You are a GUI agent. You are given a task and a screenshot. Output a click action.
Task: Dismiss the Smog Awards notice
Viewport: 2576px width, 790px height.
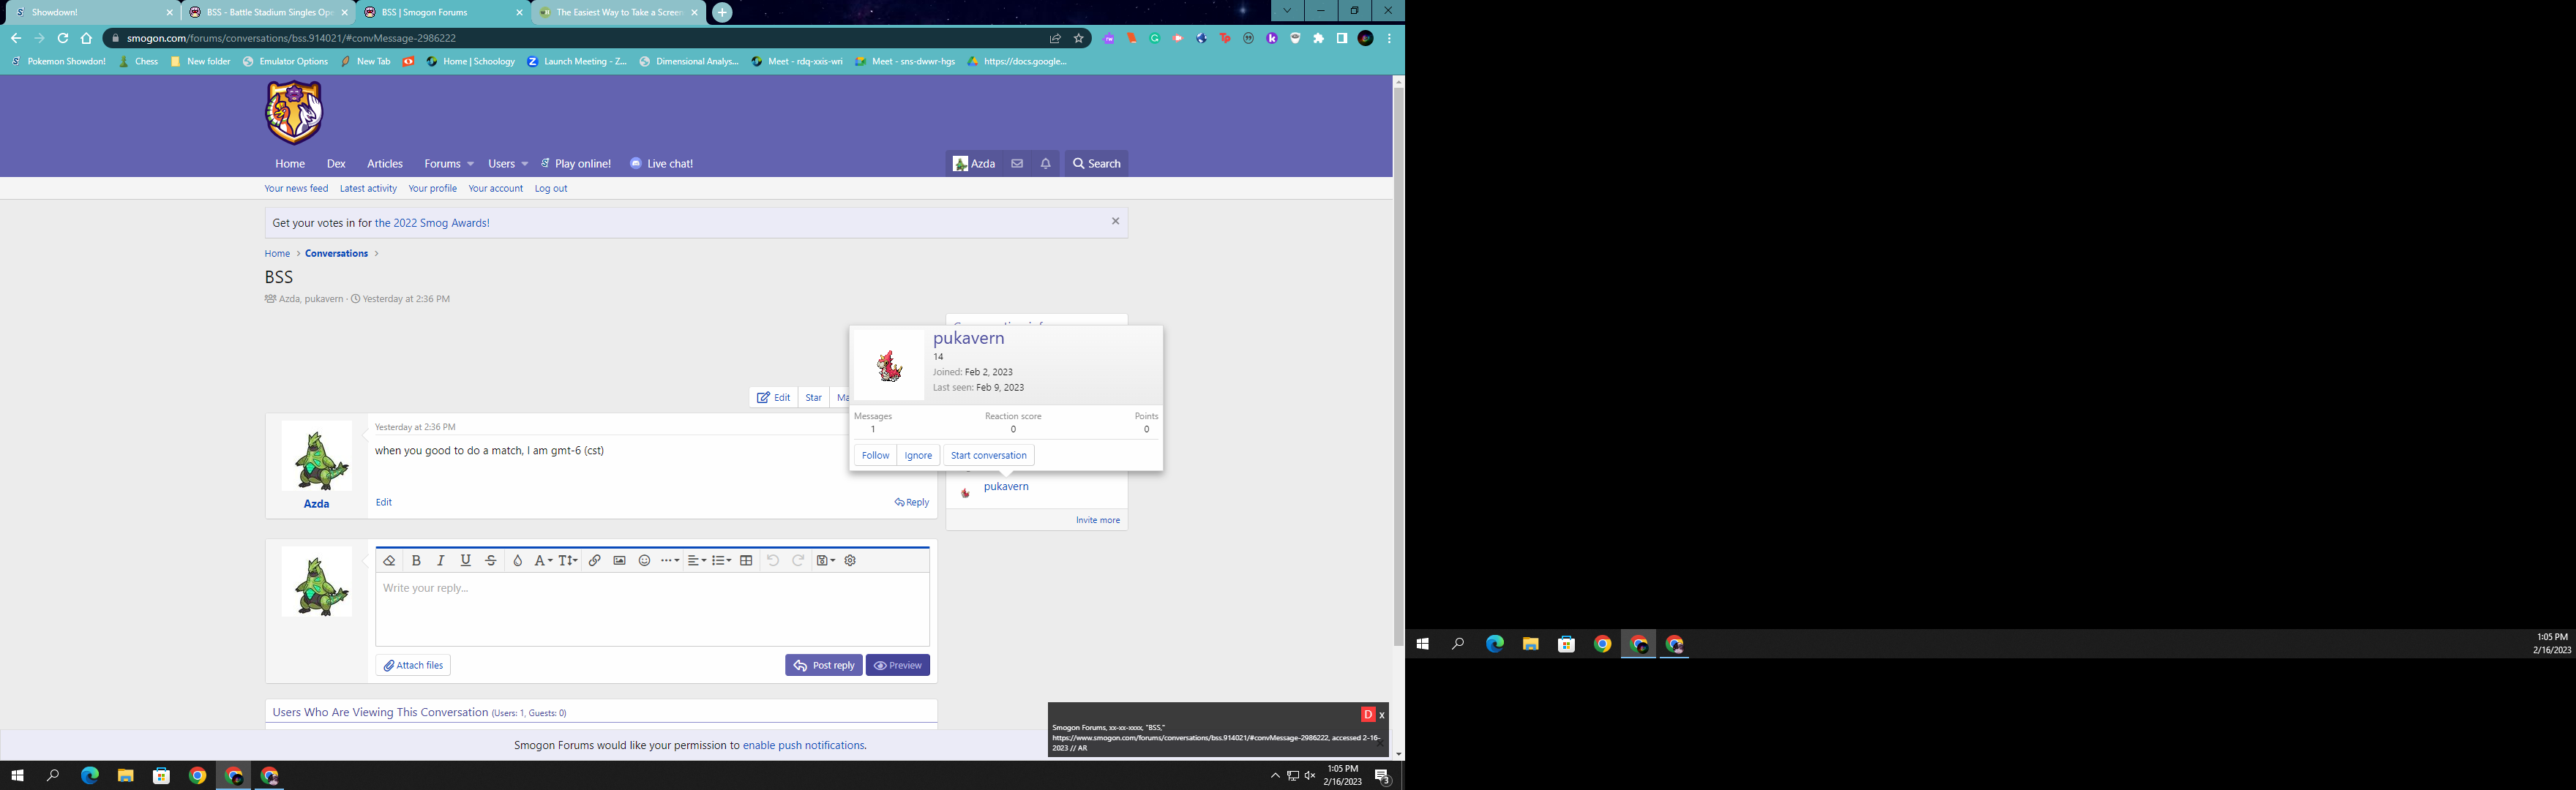pos(1115,221)
